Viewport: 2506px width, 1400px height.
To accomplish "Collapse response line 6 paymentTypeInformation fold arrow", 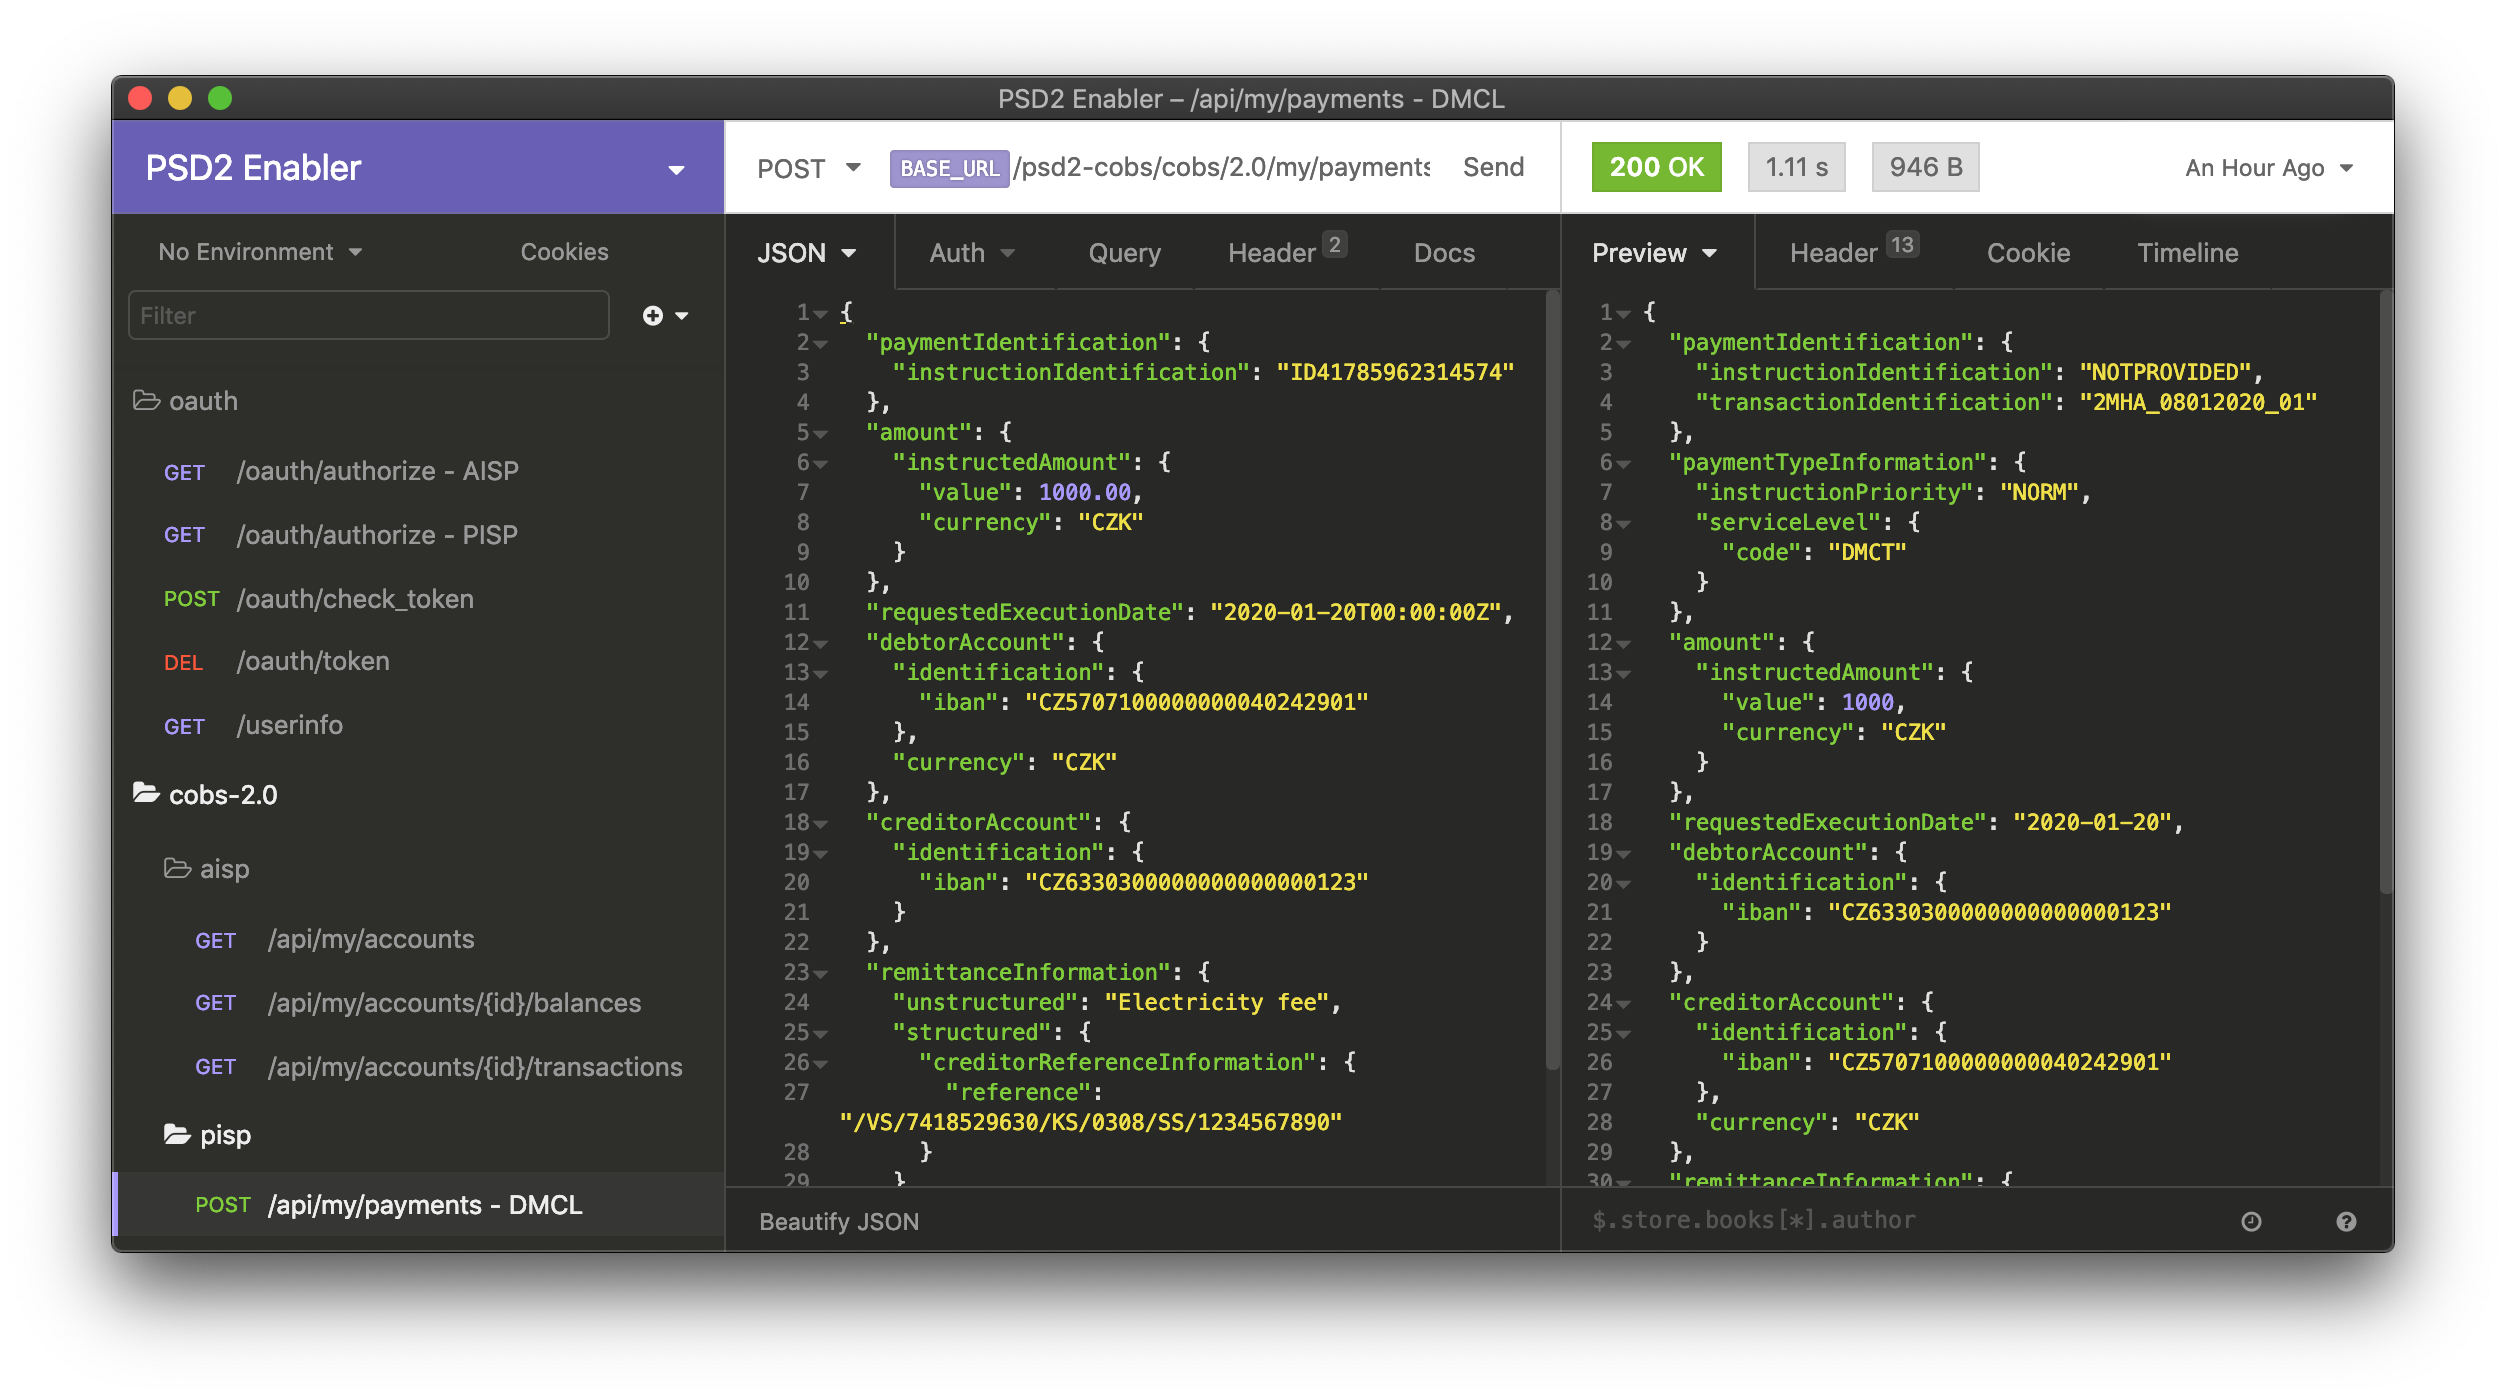I will (1624, 464).
